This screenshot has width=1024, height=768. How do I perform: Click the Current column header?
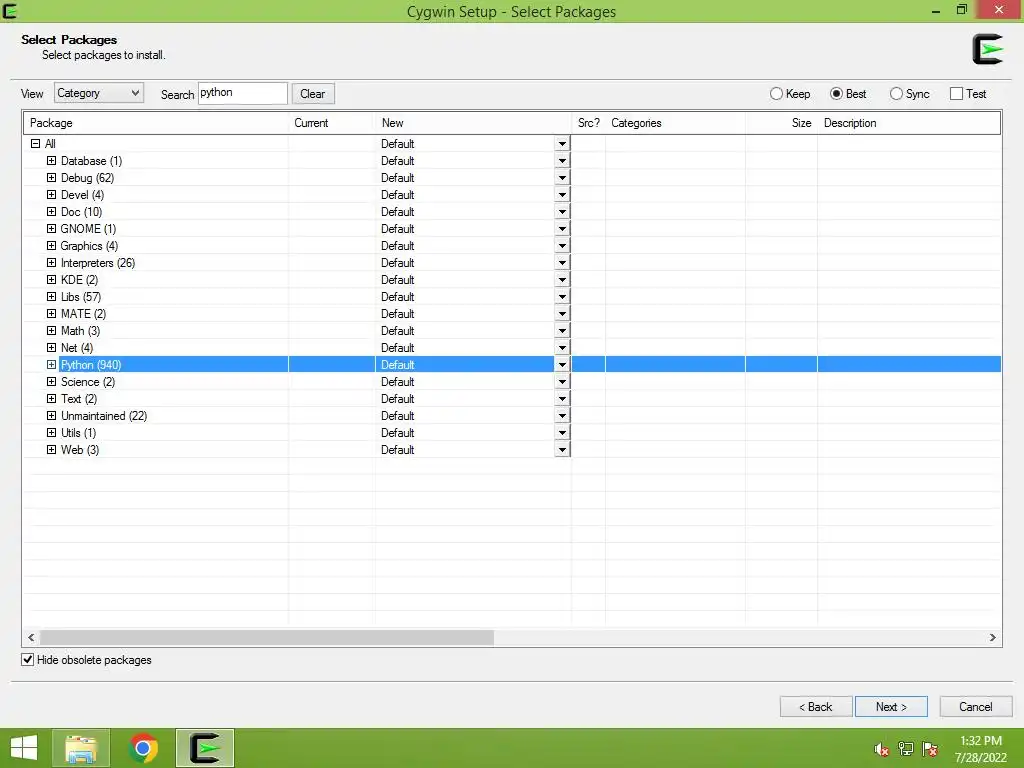click(332, 123)
